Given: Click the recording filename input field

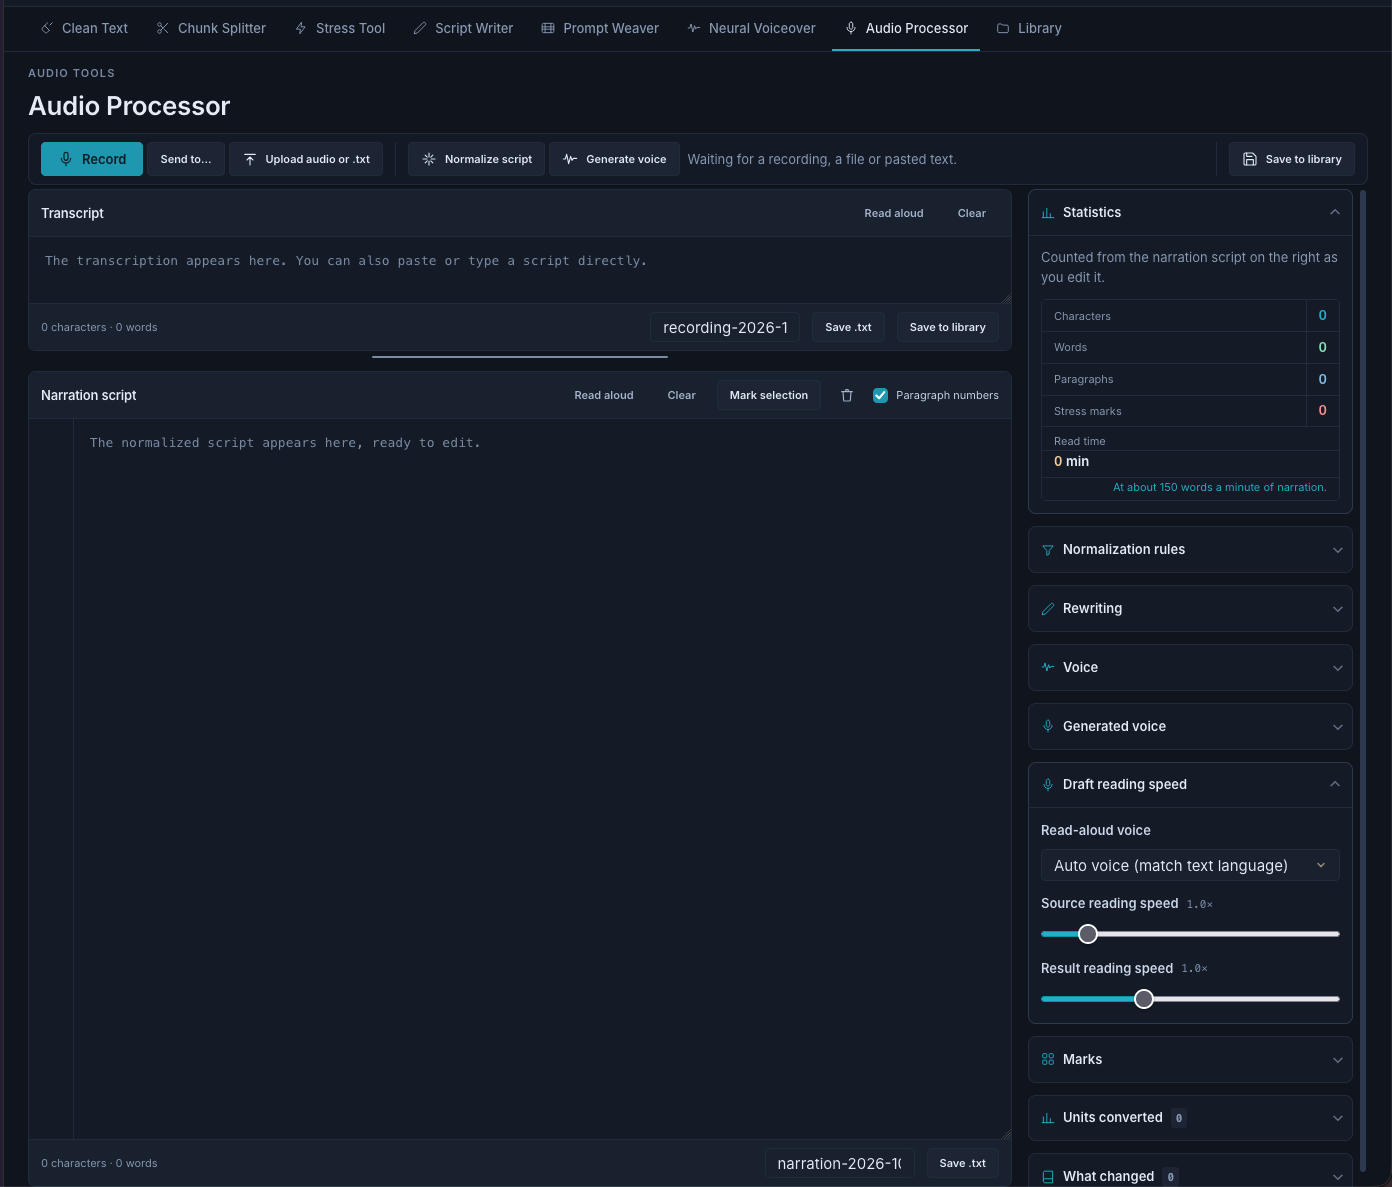Looking at the screenshot, I should [725, 327].
